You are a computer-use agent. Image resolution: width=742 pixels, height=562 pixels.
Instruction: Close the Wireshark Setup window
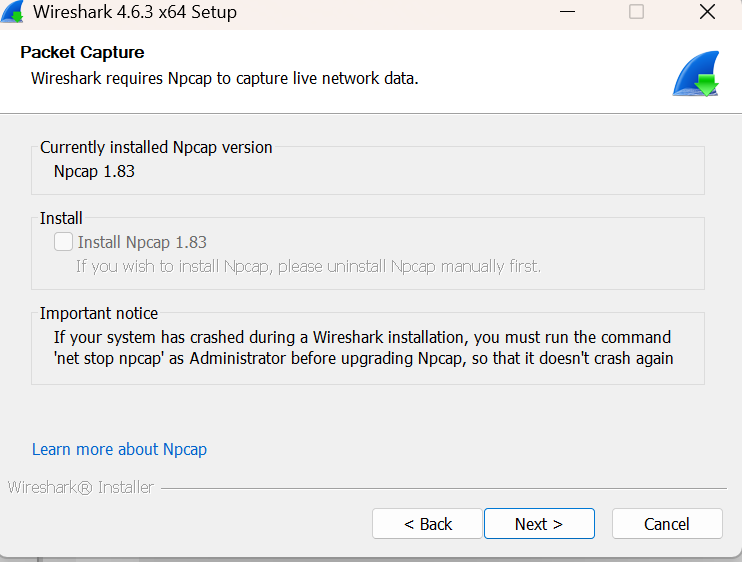click(707, 12)
